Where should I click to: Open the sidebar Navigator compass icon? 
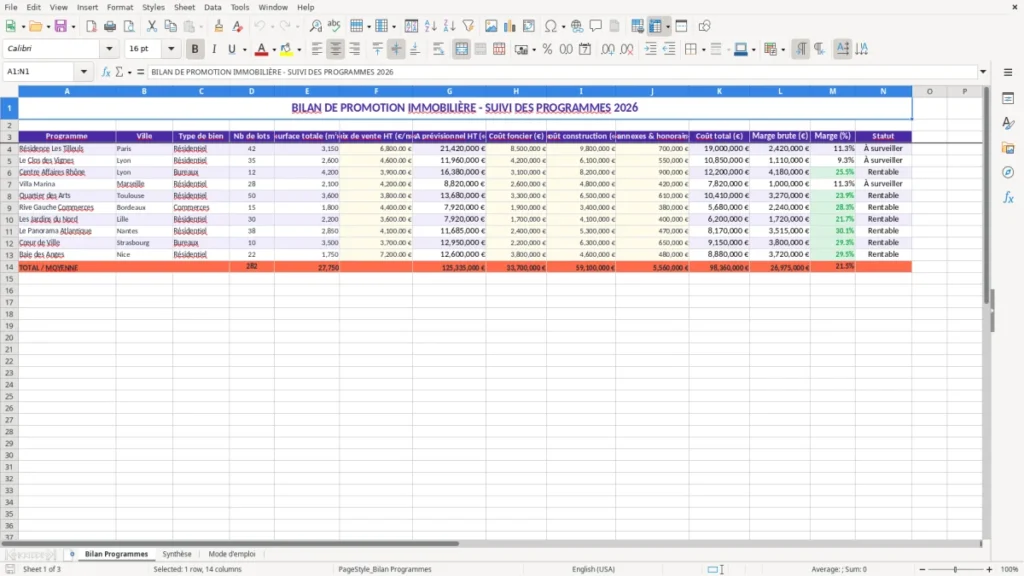coord(1008,172)
